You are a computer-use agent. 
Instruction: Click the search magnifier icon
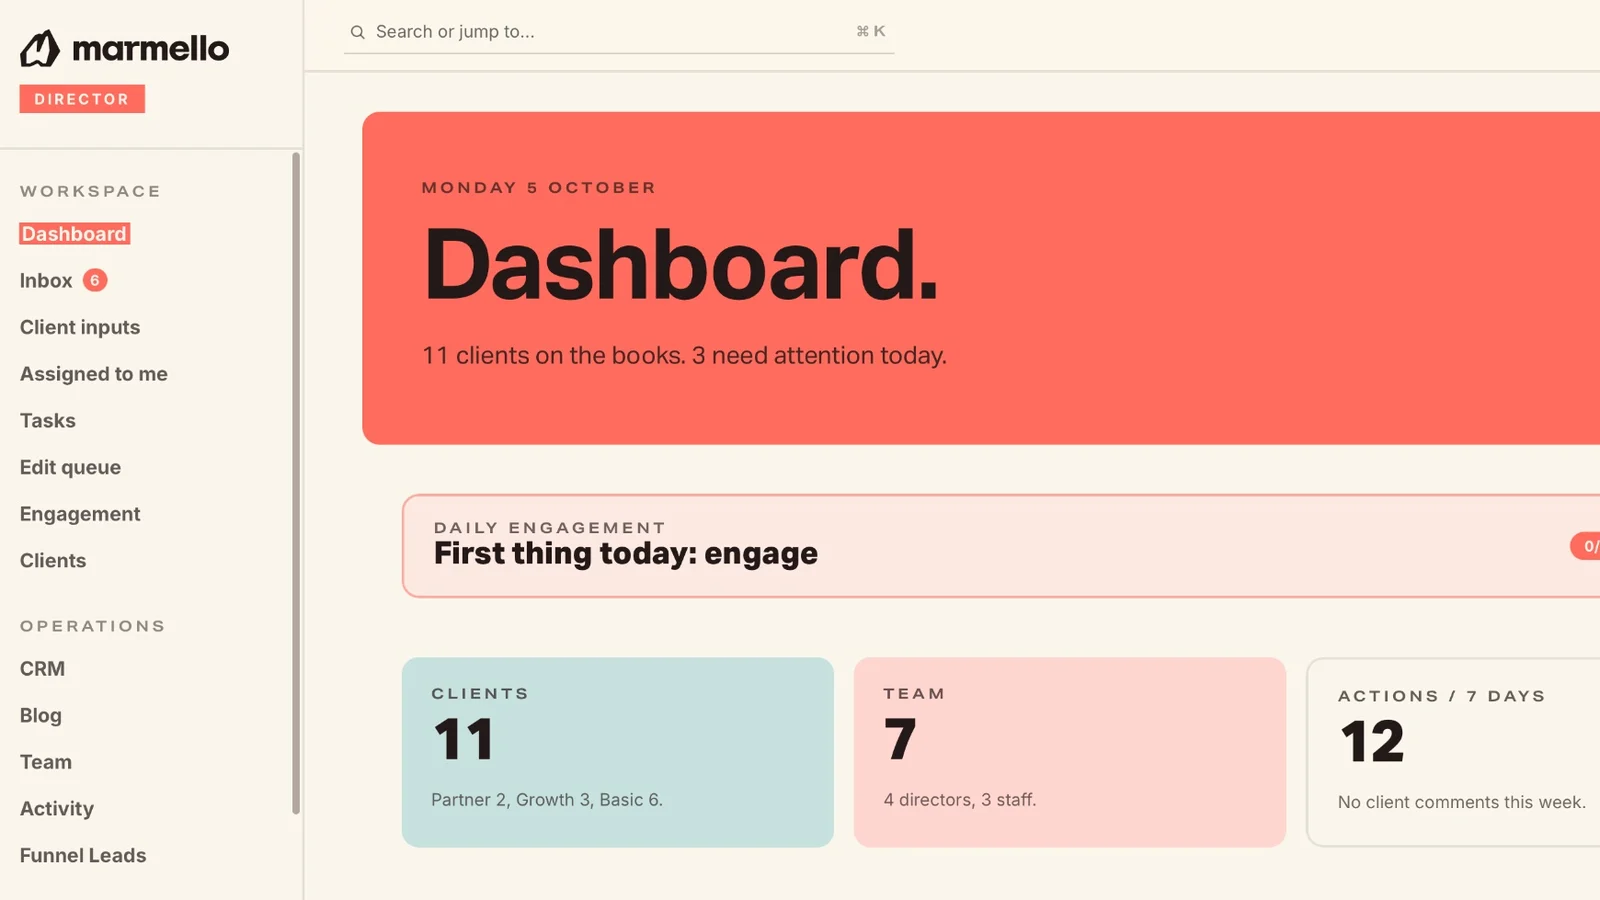tap(357, 32)
